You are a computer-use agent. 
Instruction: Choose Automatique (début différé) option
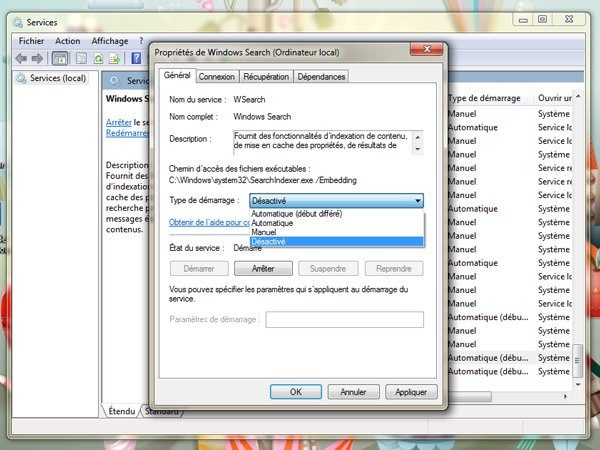click(x=336, y=214)
